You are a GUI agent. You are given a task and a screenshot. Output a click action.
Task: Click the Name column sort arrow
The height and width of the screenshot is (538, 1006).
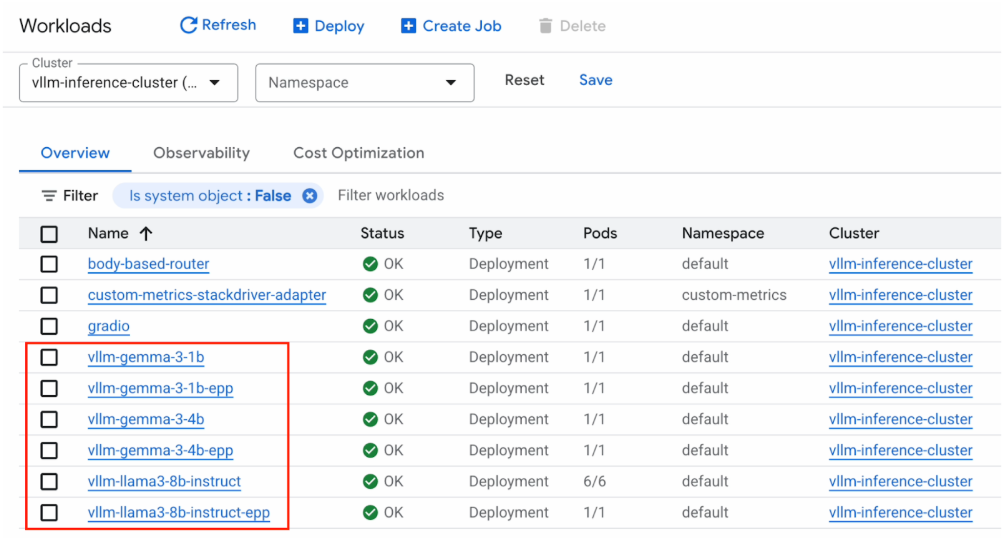(x=146, y=233)
